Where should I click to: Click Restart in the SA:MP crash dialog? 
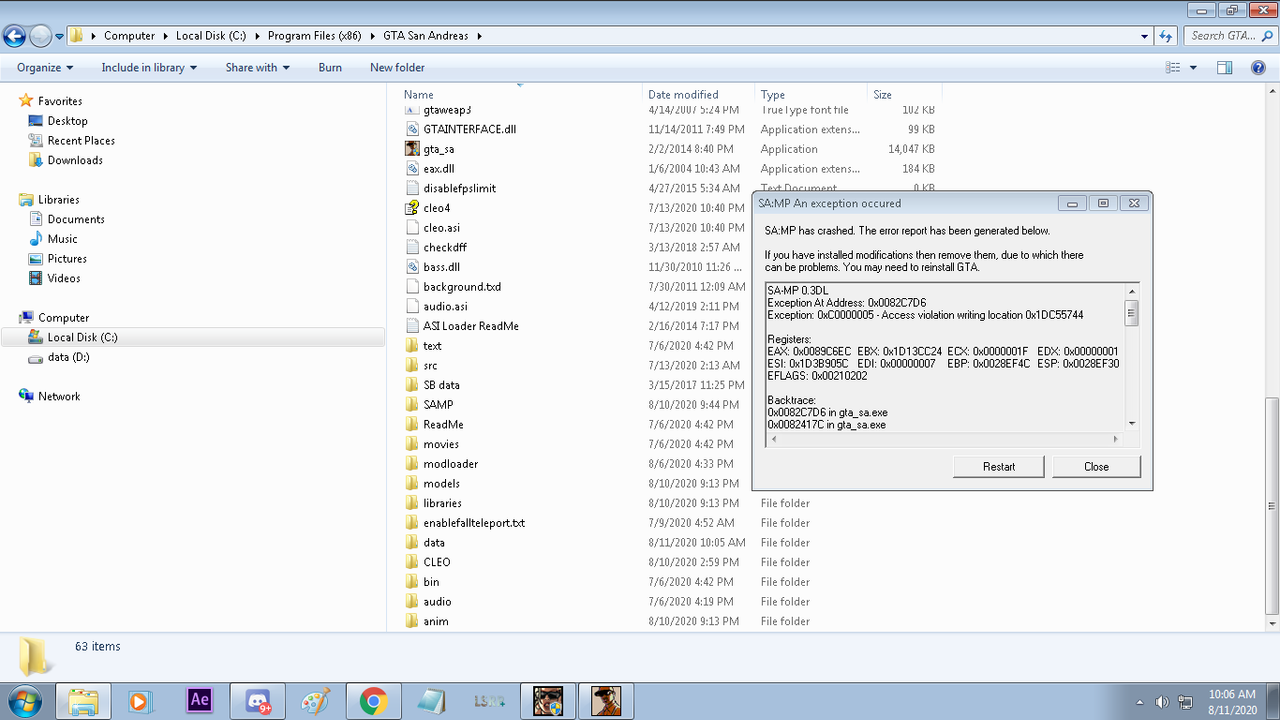point(999,467)
